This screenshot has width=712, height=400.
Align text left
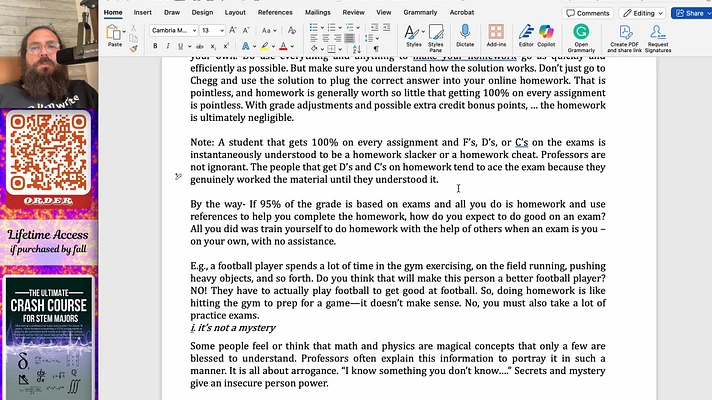coord(314,39)
